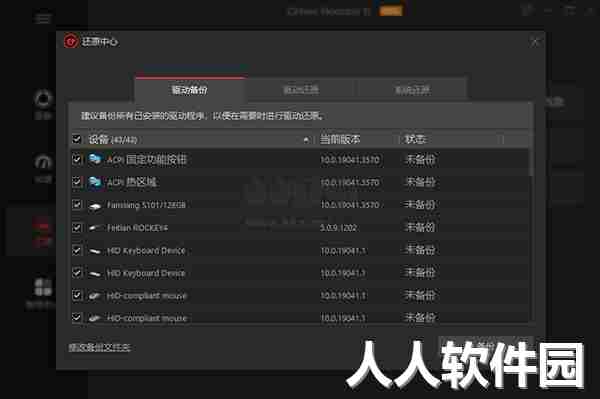This screenshot has height=399, width=600.
Task: Uncheck the upper HID-compliant mouse checkbox
Action: point(77,295)
